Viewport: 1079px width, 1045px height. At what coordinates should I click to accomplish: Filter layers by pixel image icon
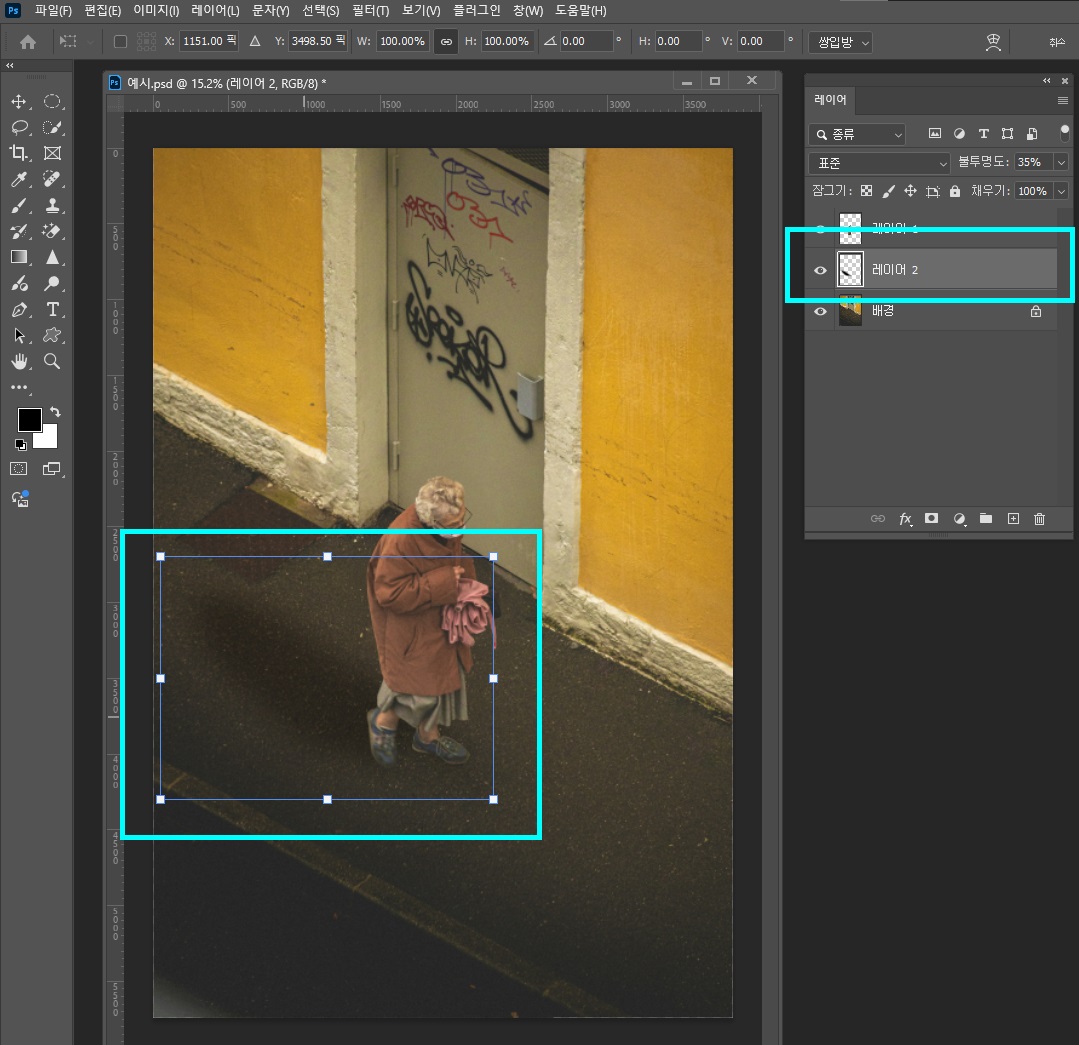(934, 133)
